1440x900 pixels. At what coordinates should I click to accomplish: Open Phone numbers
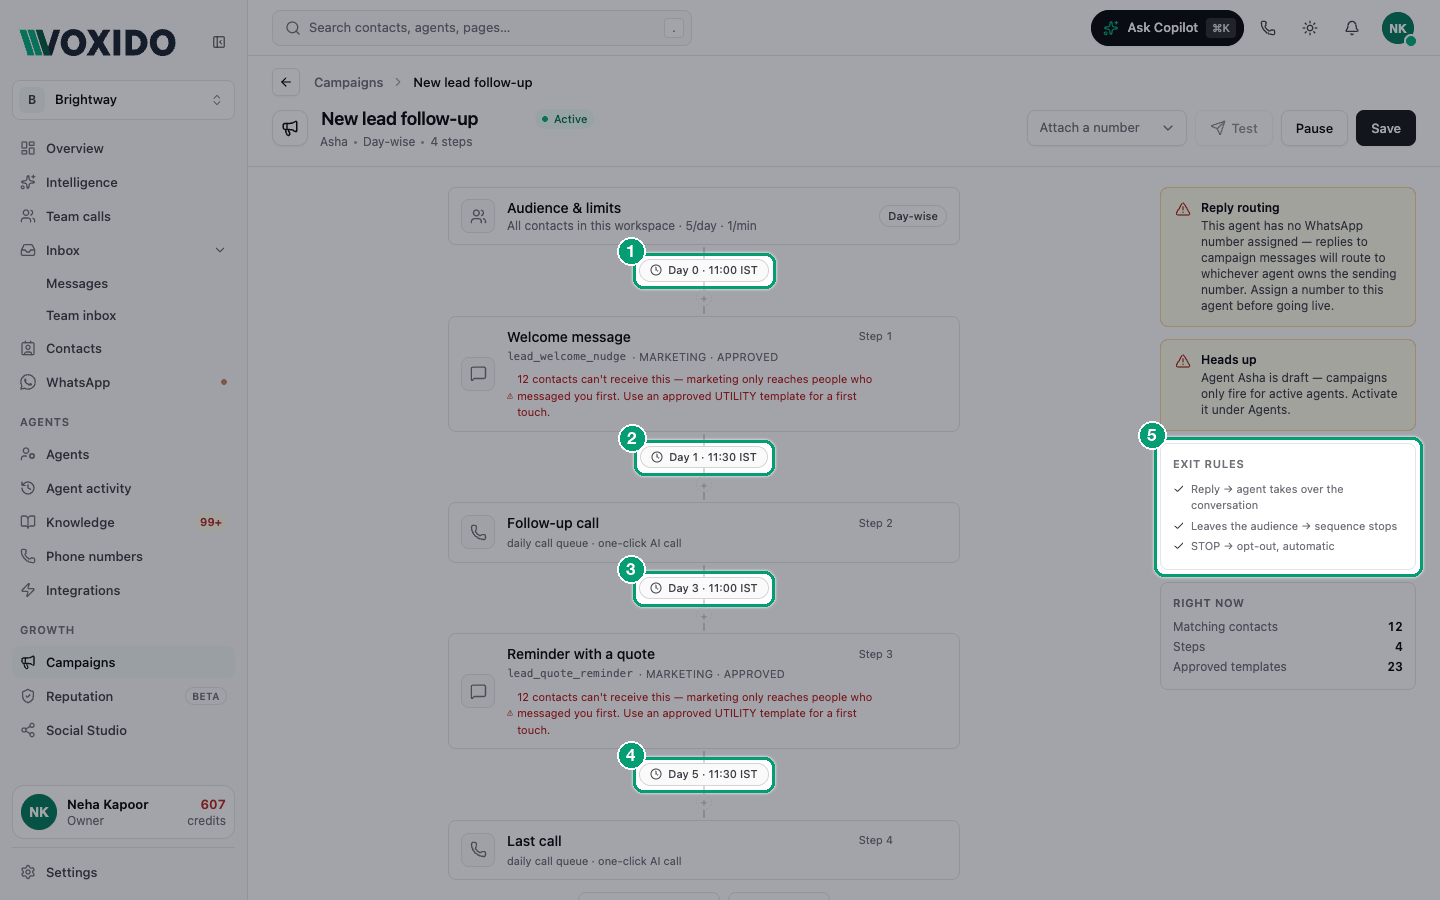click(x=123, y=556)
